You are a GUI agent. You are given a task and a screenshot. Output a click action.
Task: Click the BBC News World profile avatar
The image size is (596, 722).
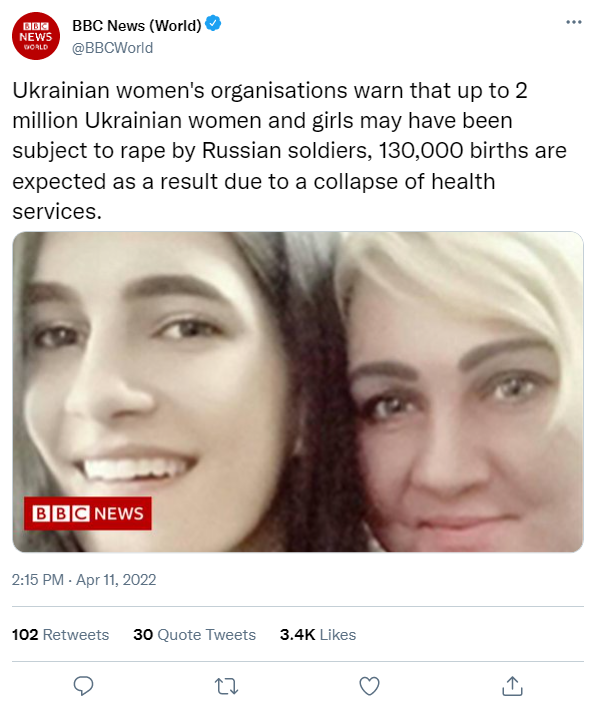(36, 36)
